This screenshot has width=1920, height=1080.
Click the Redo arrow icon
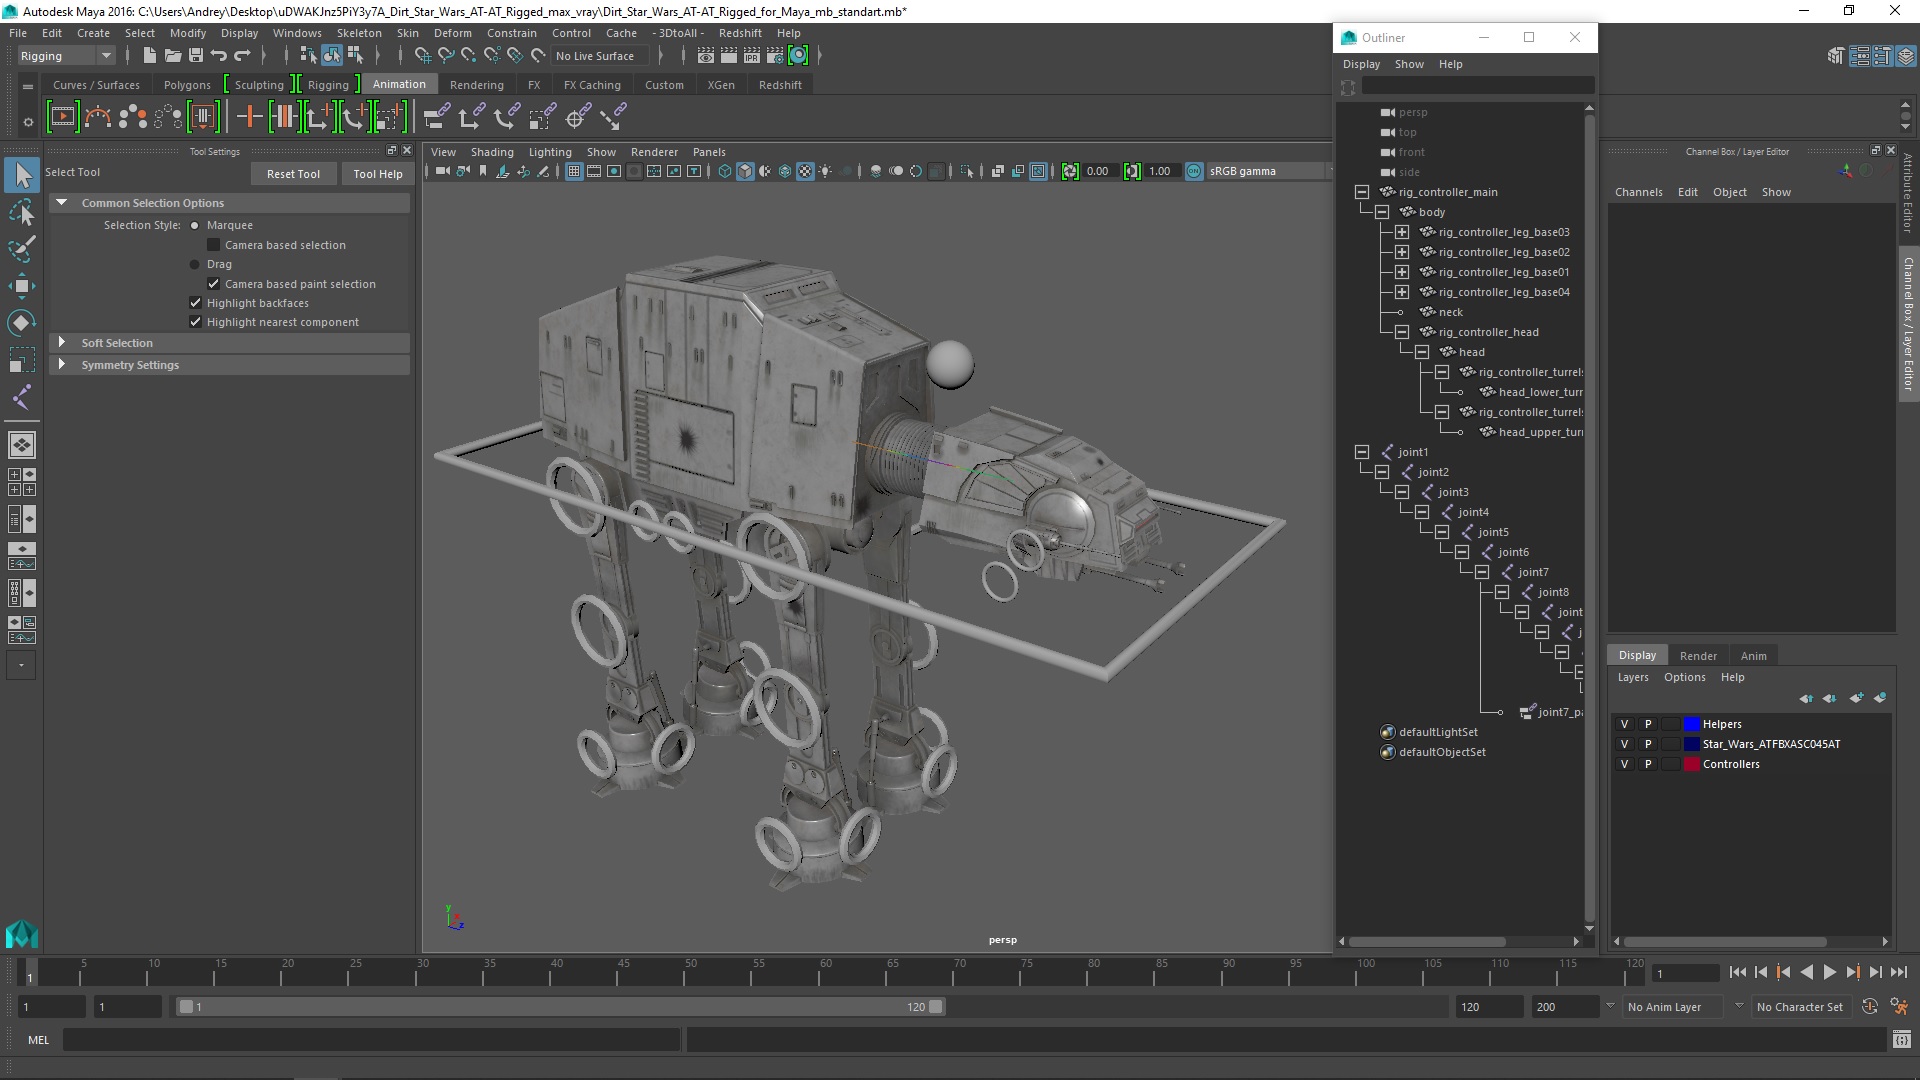click(242, 56)
